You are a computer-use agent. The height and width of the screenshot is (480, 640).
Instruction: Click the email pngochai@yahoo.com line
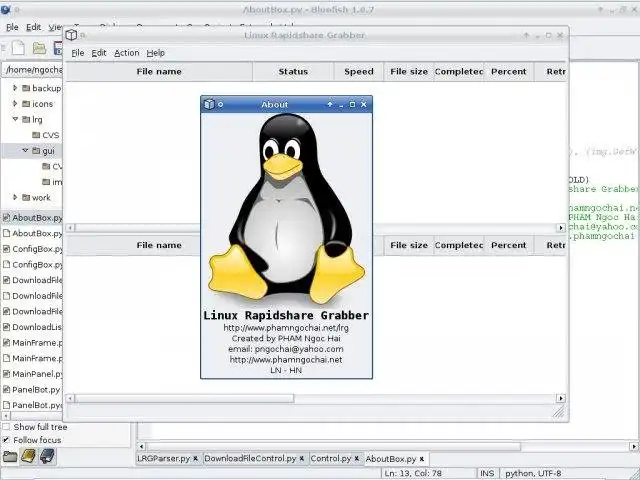pyautogui.click(x=286, y=349)
